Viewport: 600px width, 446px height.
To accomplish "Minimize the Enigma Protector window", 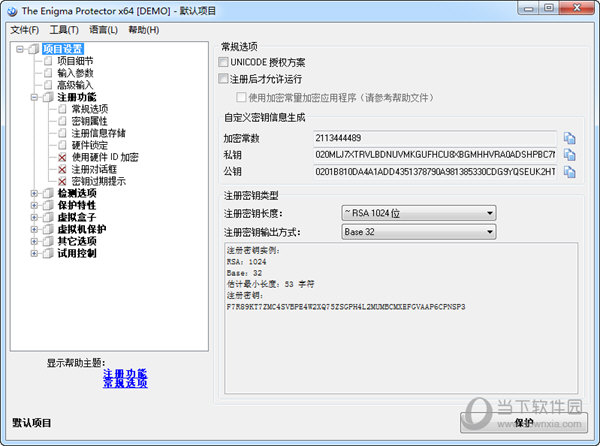I will pyautogui.click(x=528, y=8).
